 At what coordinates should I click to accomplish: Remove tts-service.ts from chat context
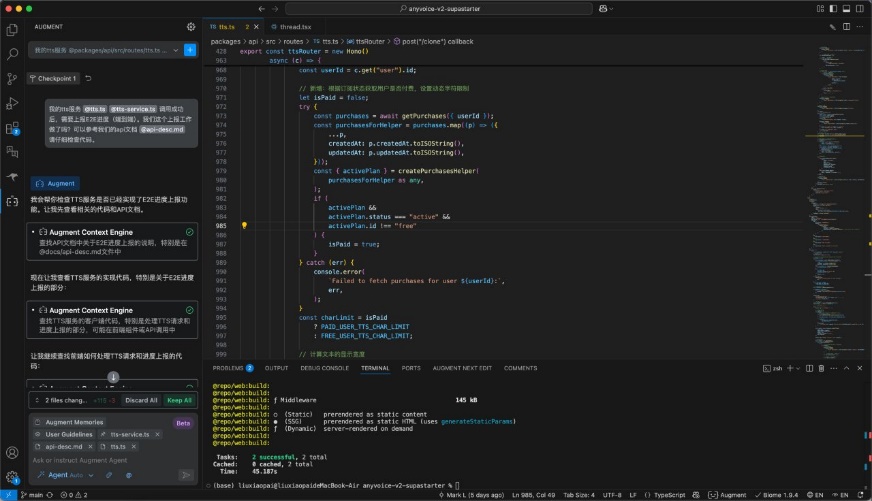pyautogui.click(x=155, y=434)
